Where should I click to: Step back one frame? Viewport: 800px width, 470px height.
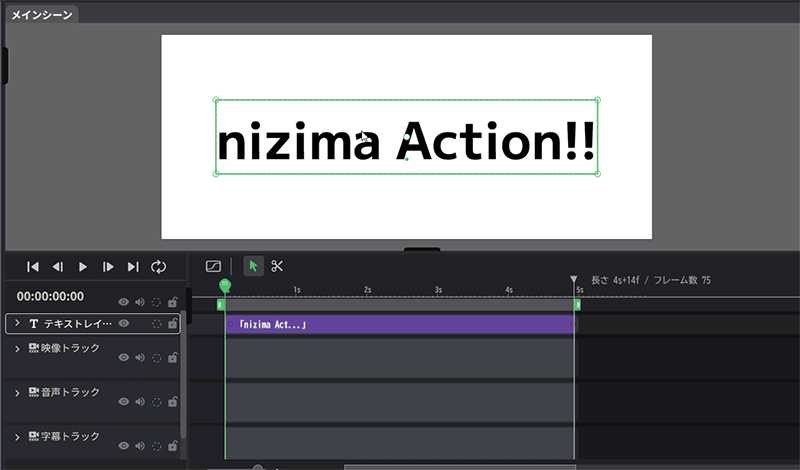[x=58, y=267]
